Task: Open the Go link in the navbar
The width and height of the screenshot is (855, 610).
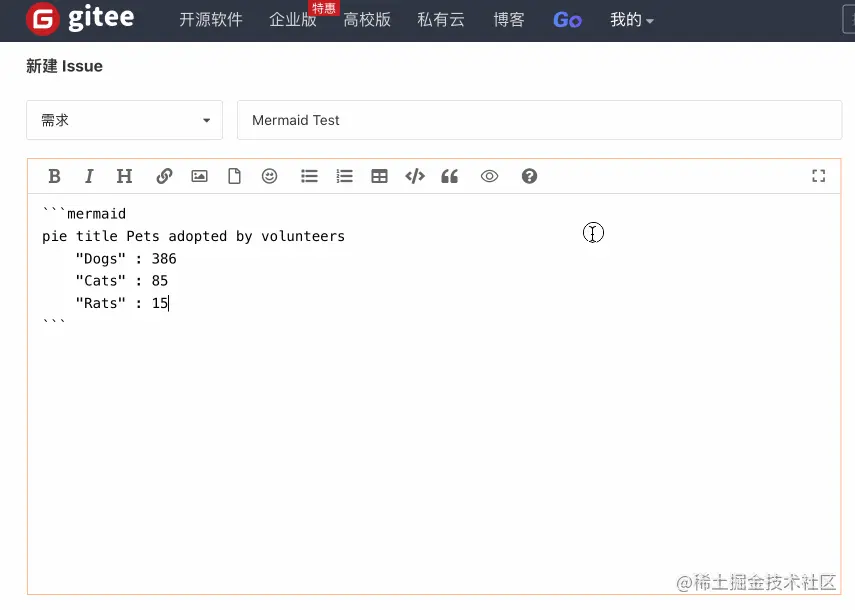Action: (x=567, y=20)
